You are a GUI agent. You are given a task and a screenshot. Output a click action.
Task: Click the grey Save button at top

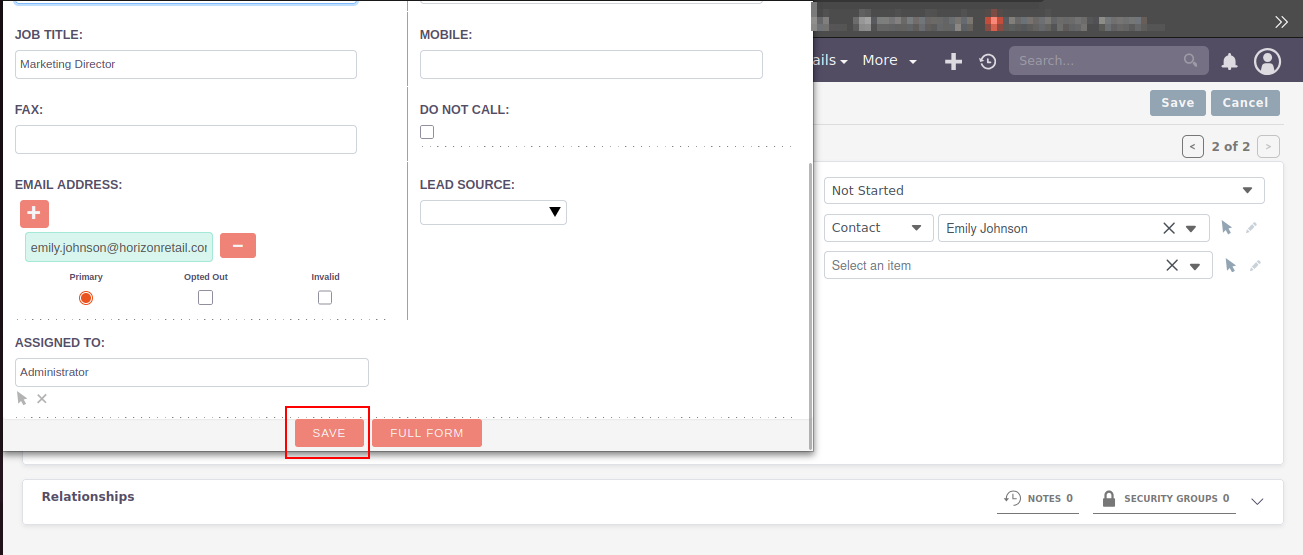(x=1178, y=102)
